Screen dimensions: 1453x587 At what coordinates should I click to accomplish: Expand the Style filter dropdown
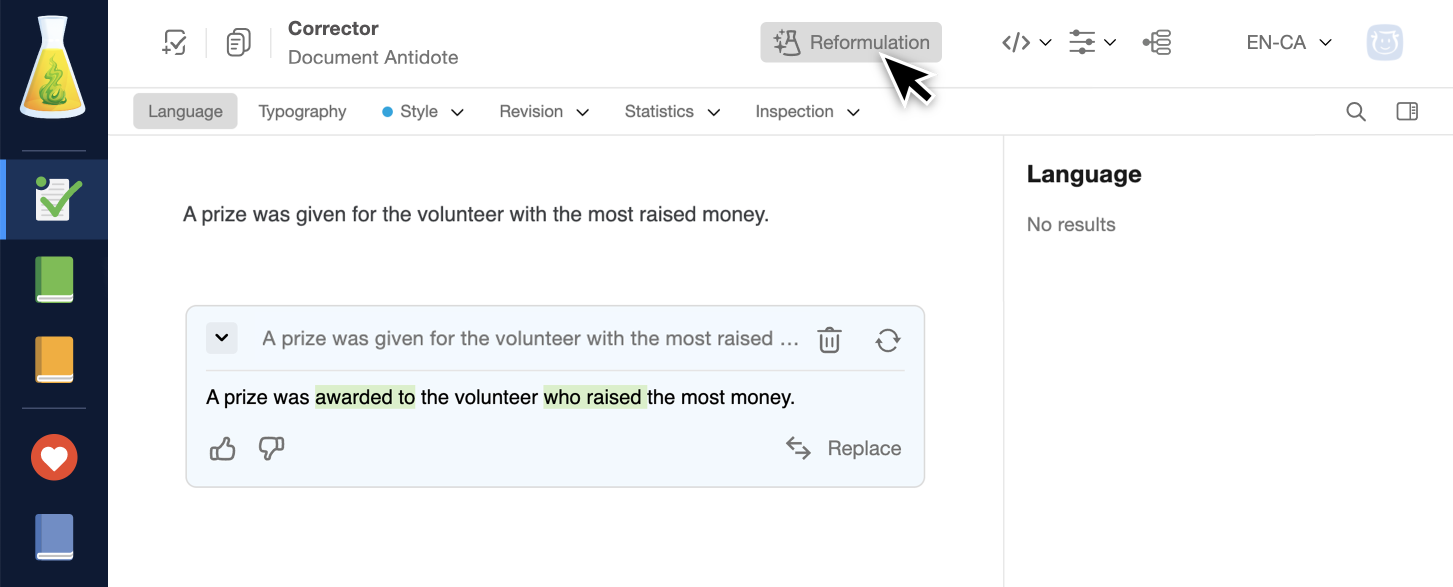tap(423, 112)
